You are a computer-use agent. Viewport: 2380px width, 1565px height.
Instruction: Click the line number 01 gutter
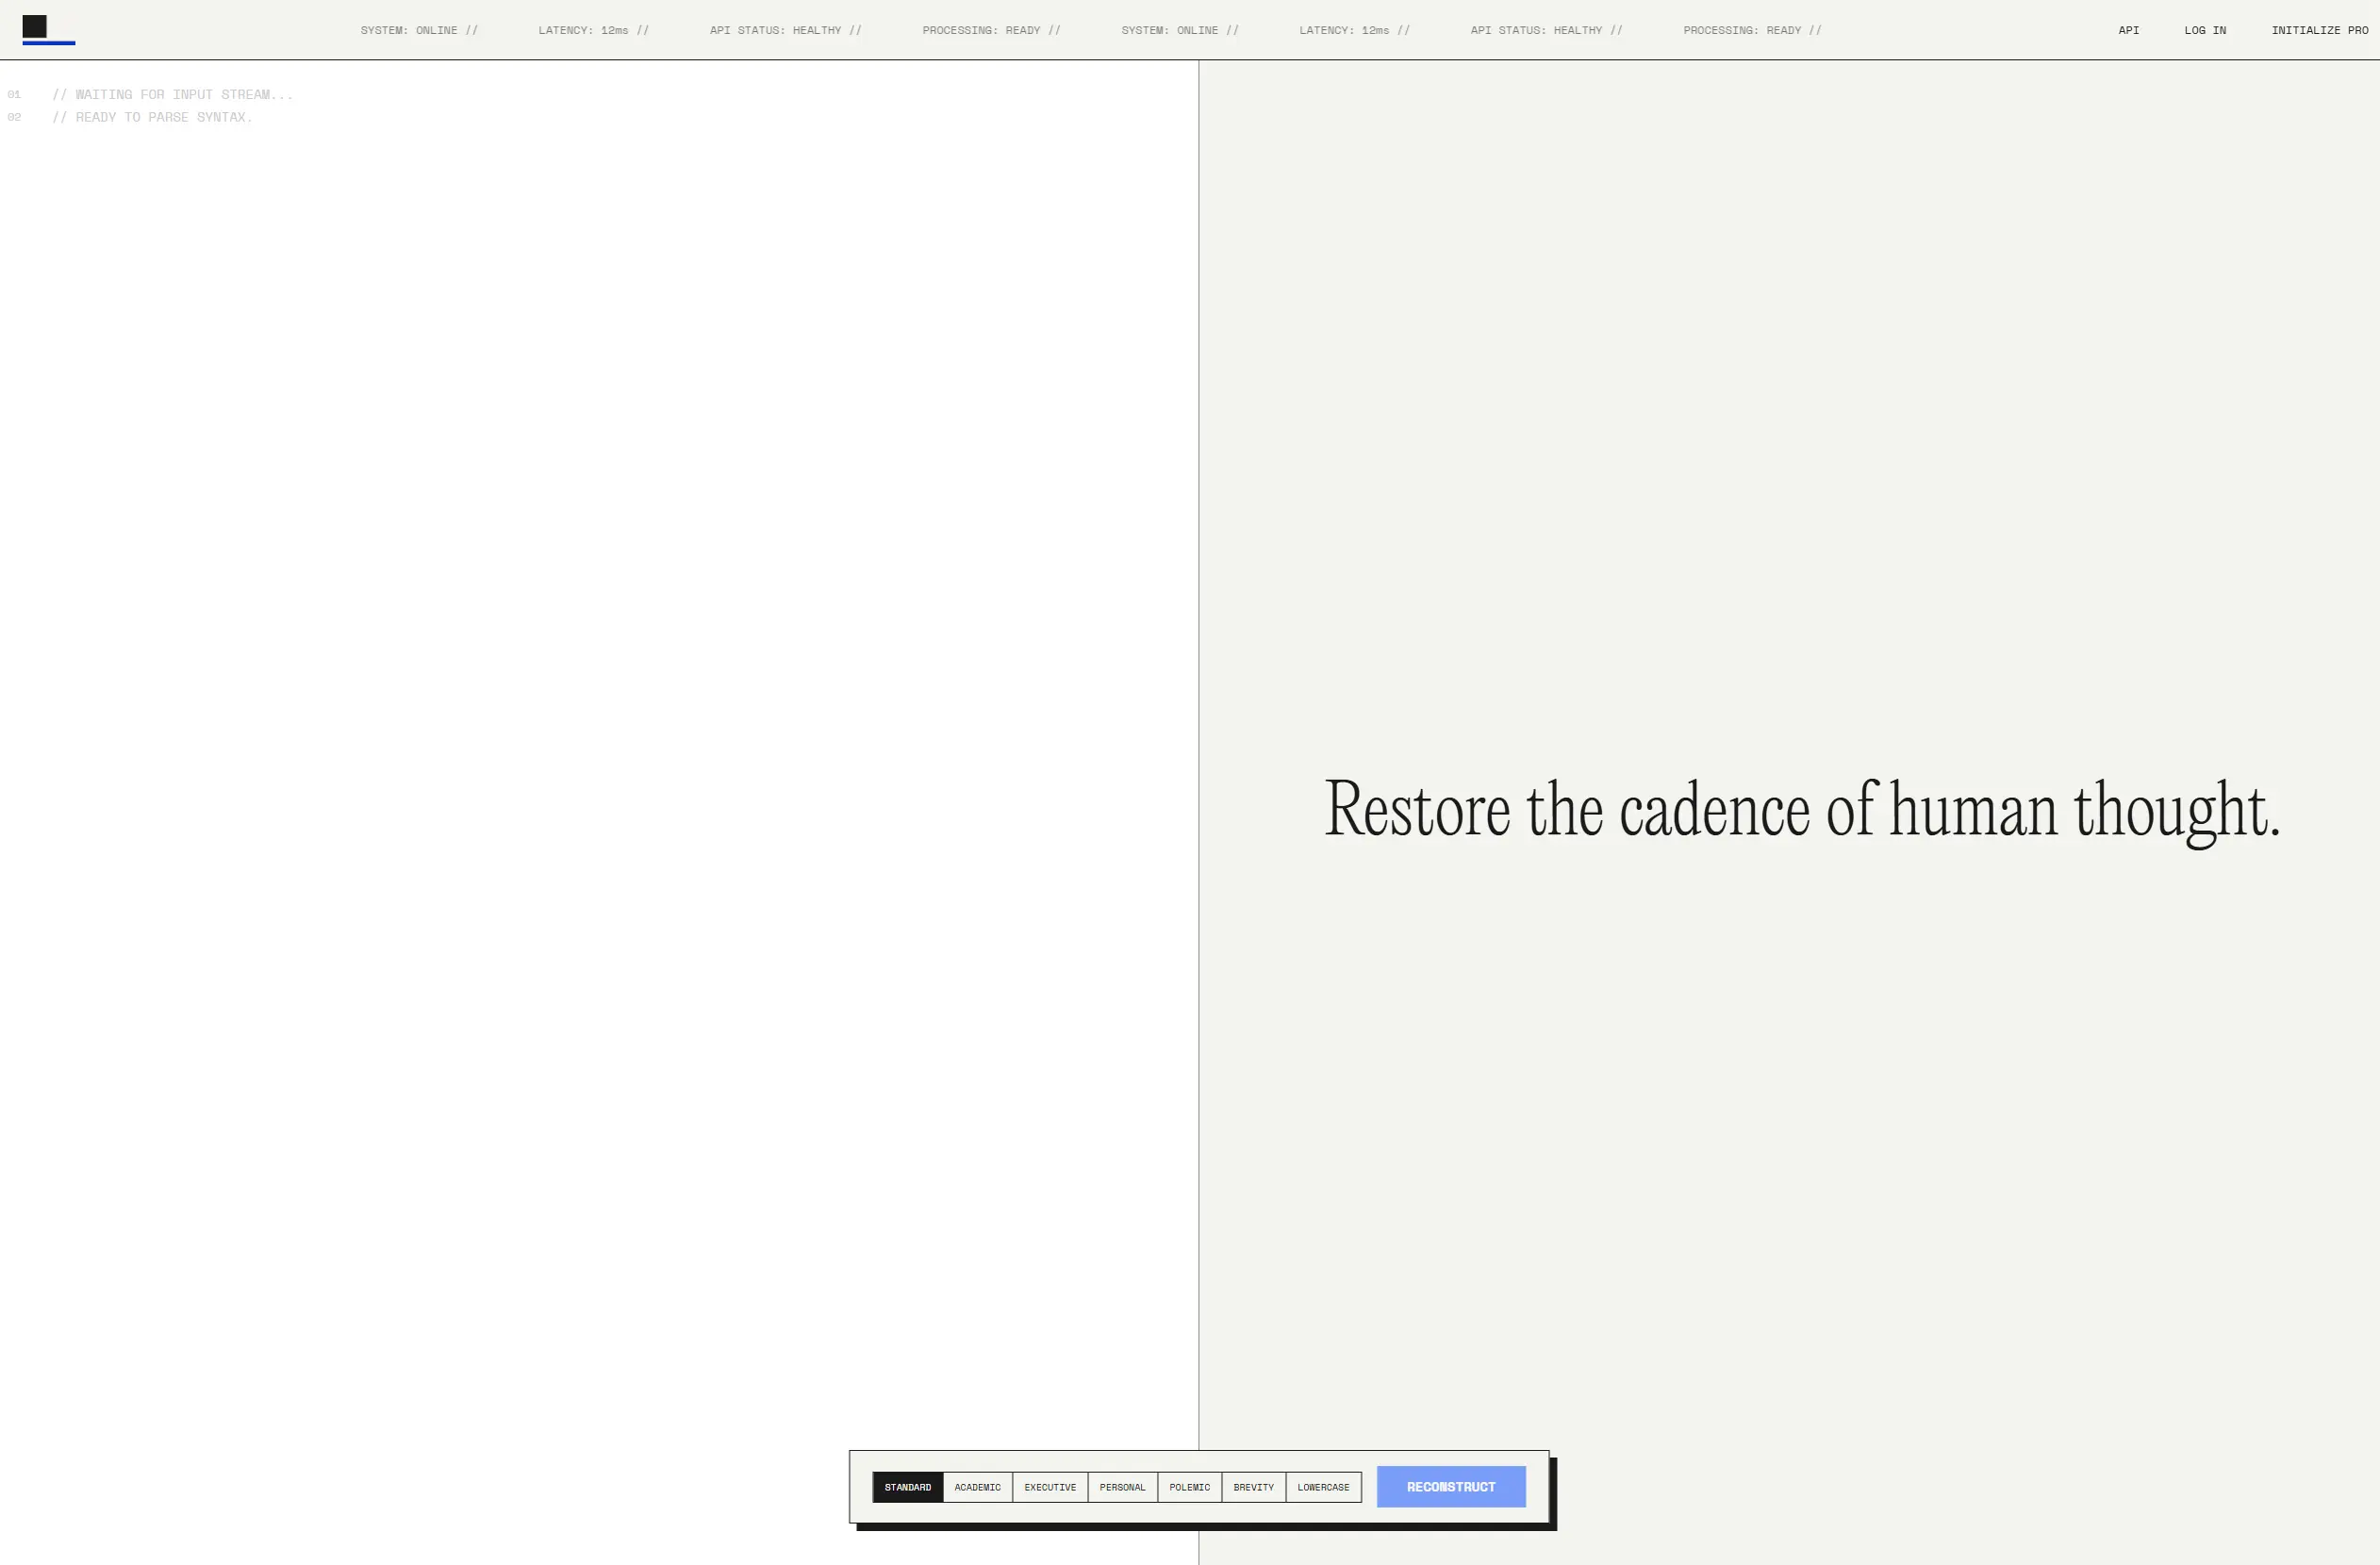click(x=14, y=95)
